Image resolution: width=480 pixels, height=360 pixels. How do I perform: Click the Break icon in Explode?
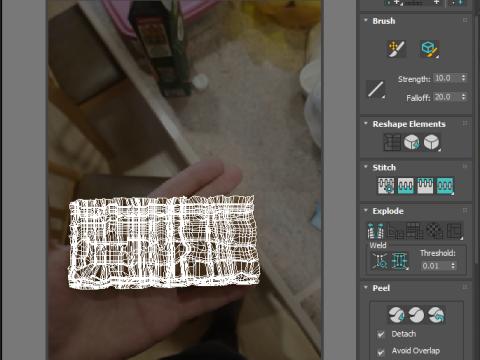click(x=375, y=231)
